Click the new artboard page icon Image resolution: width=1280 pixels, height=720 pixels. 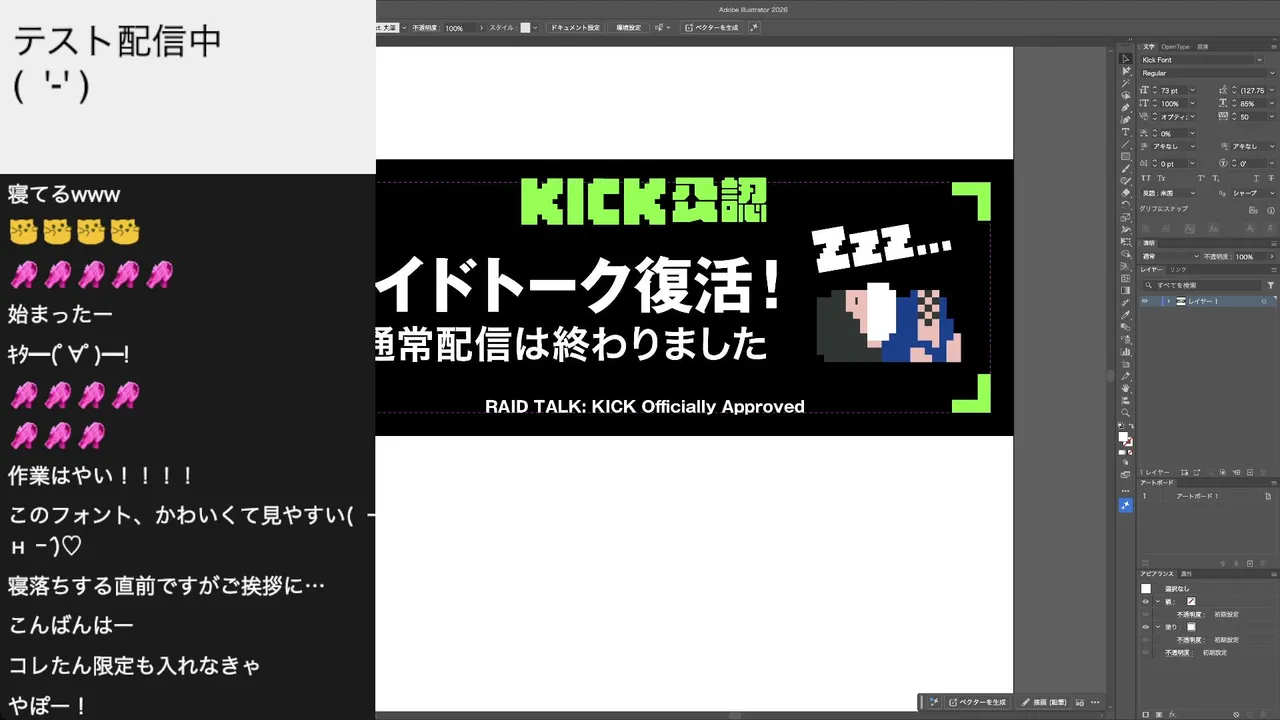point(1268,496)
